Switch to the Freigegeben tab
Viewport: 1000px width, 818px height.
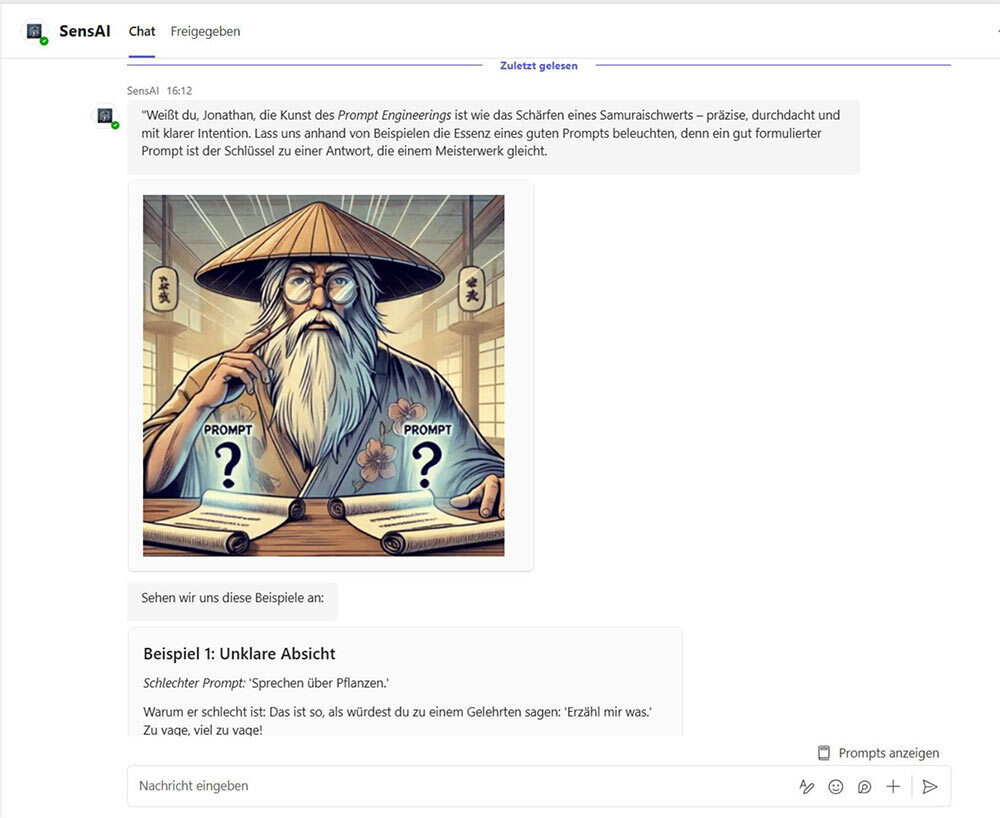pos(205,31)
